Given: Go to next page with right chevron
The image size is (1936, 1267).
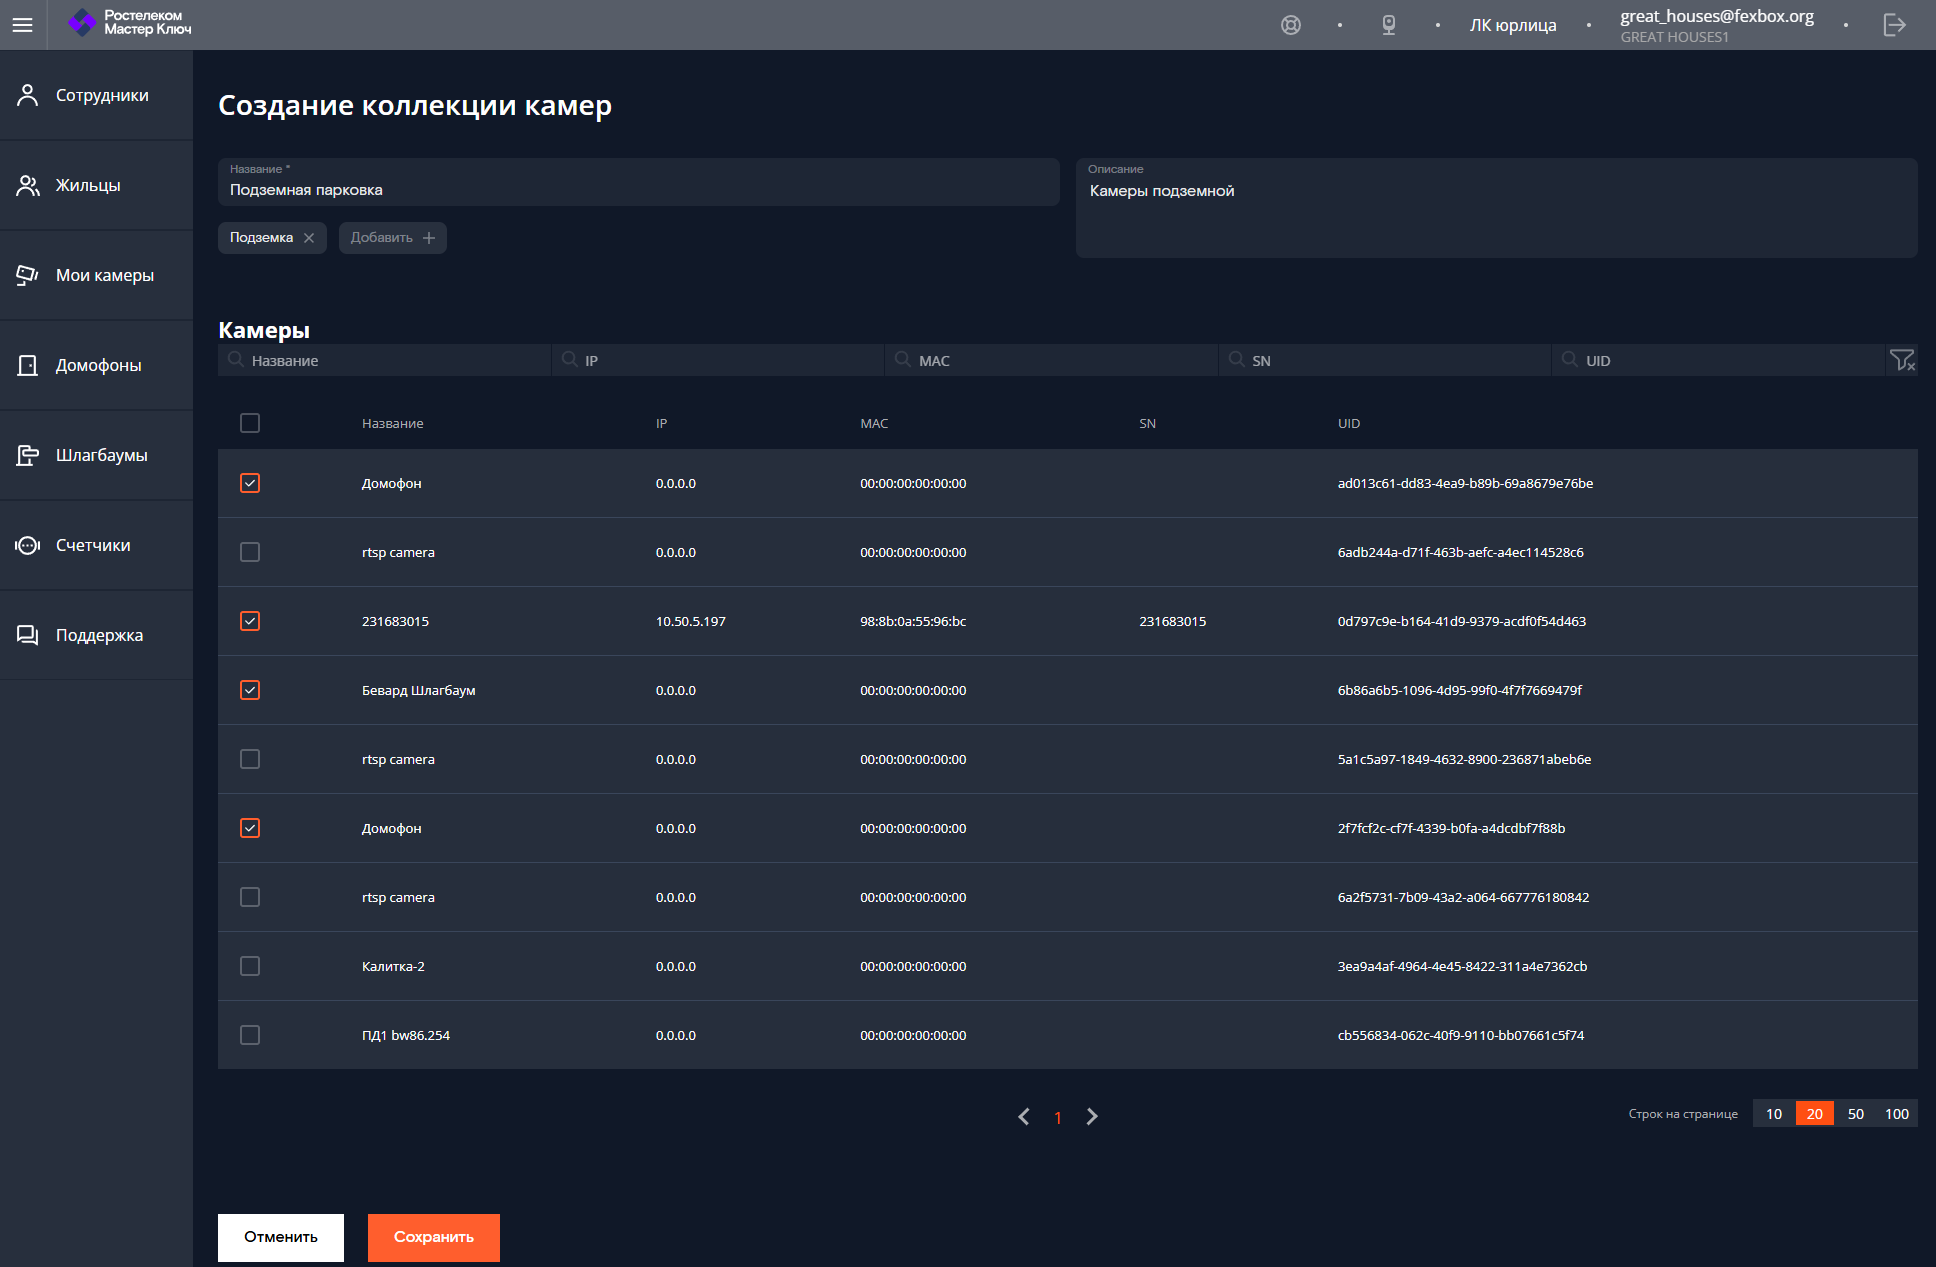Looking at the screenshot, I should (1092, 1116).
